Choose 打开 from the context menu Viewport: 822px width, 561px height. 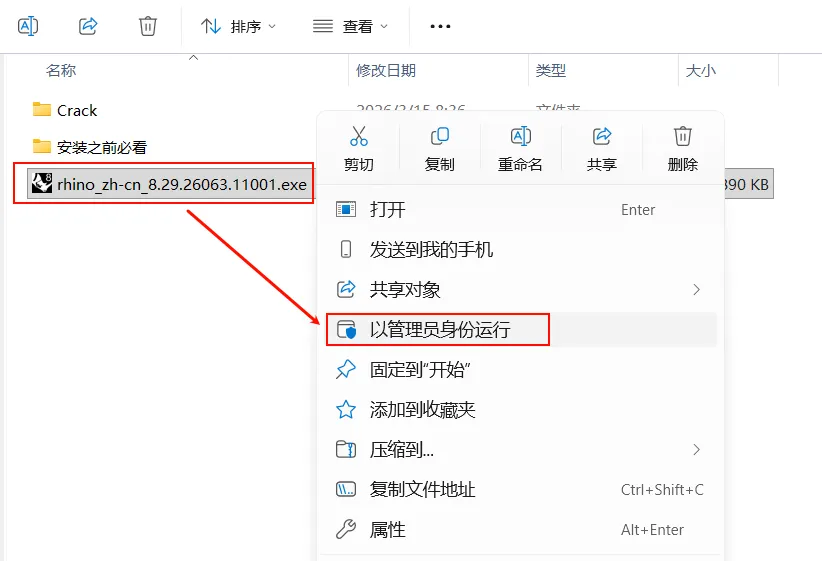(x=521, y=210)
